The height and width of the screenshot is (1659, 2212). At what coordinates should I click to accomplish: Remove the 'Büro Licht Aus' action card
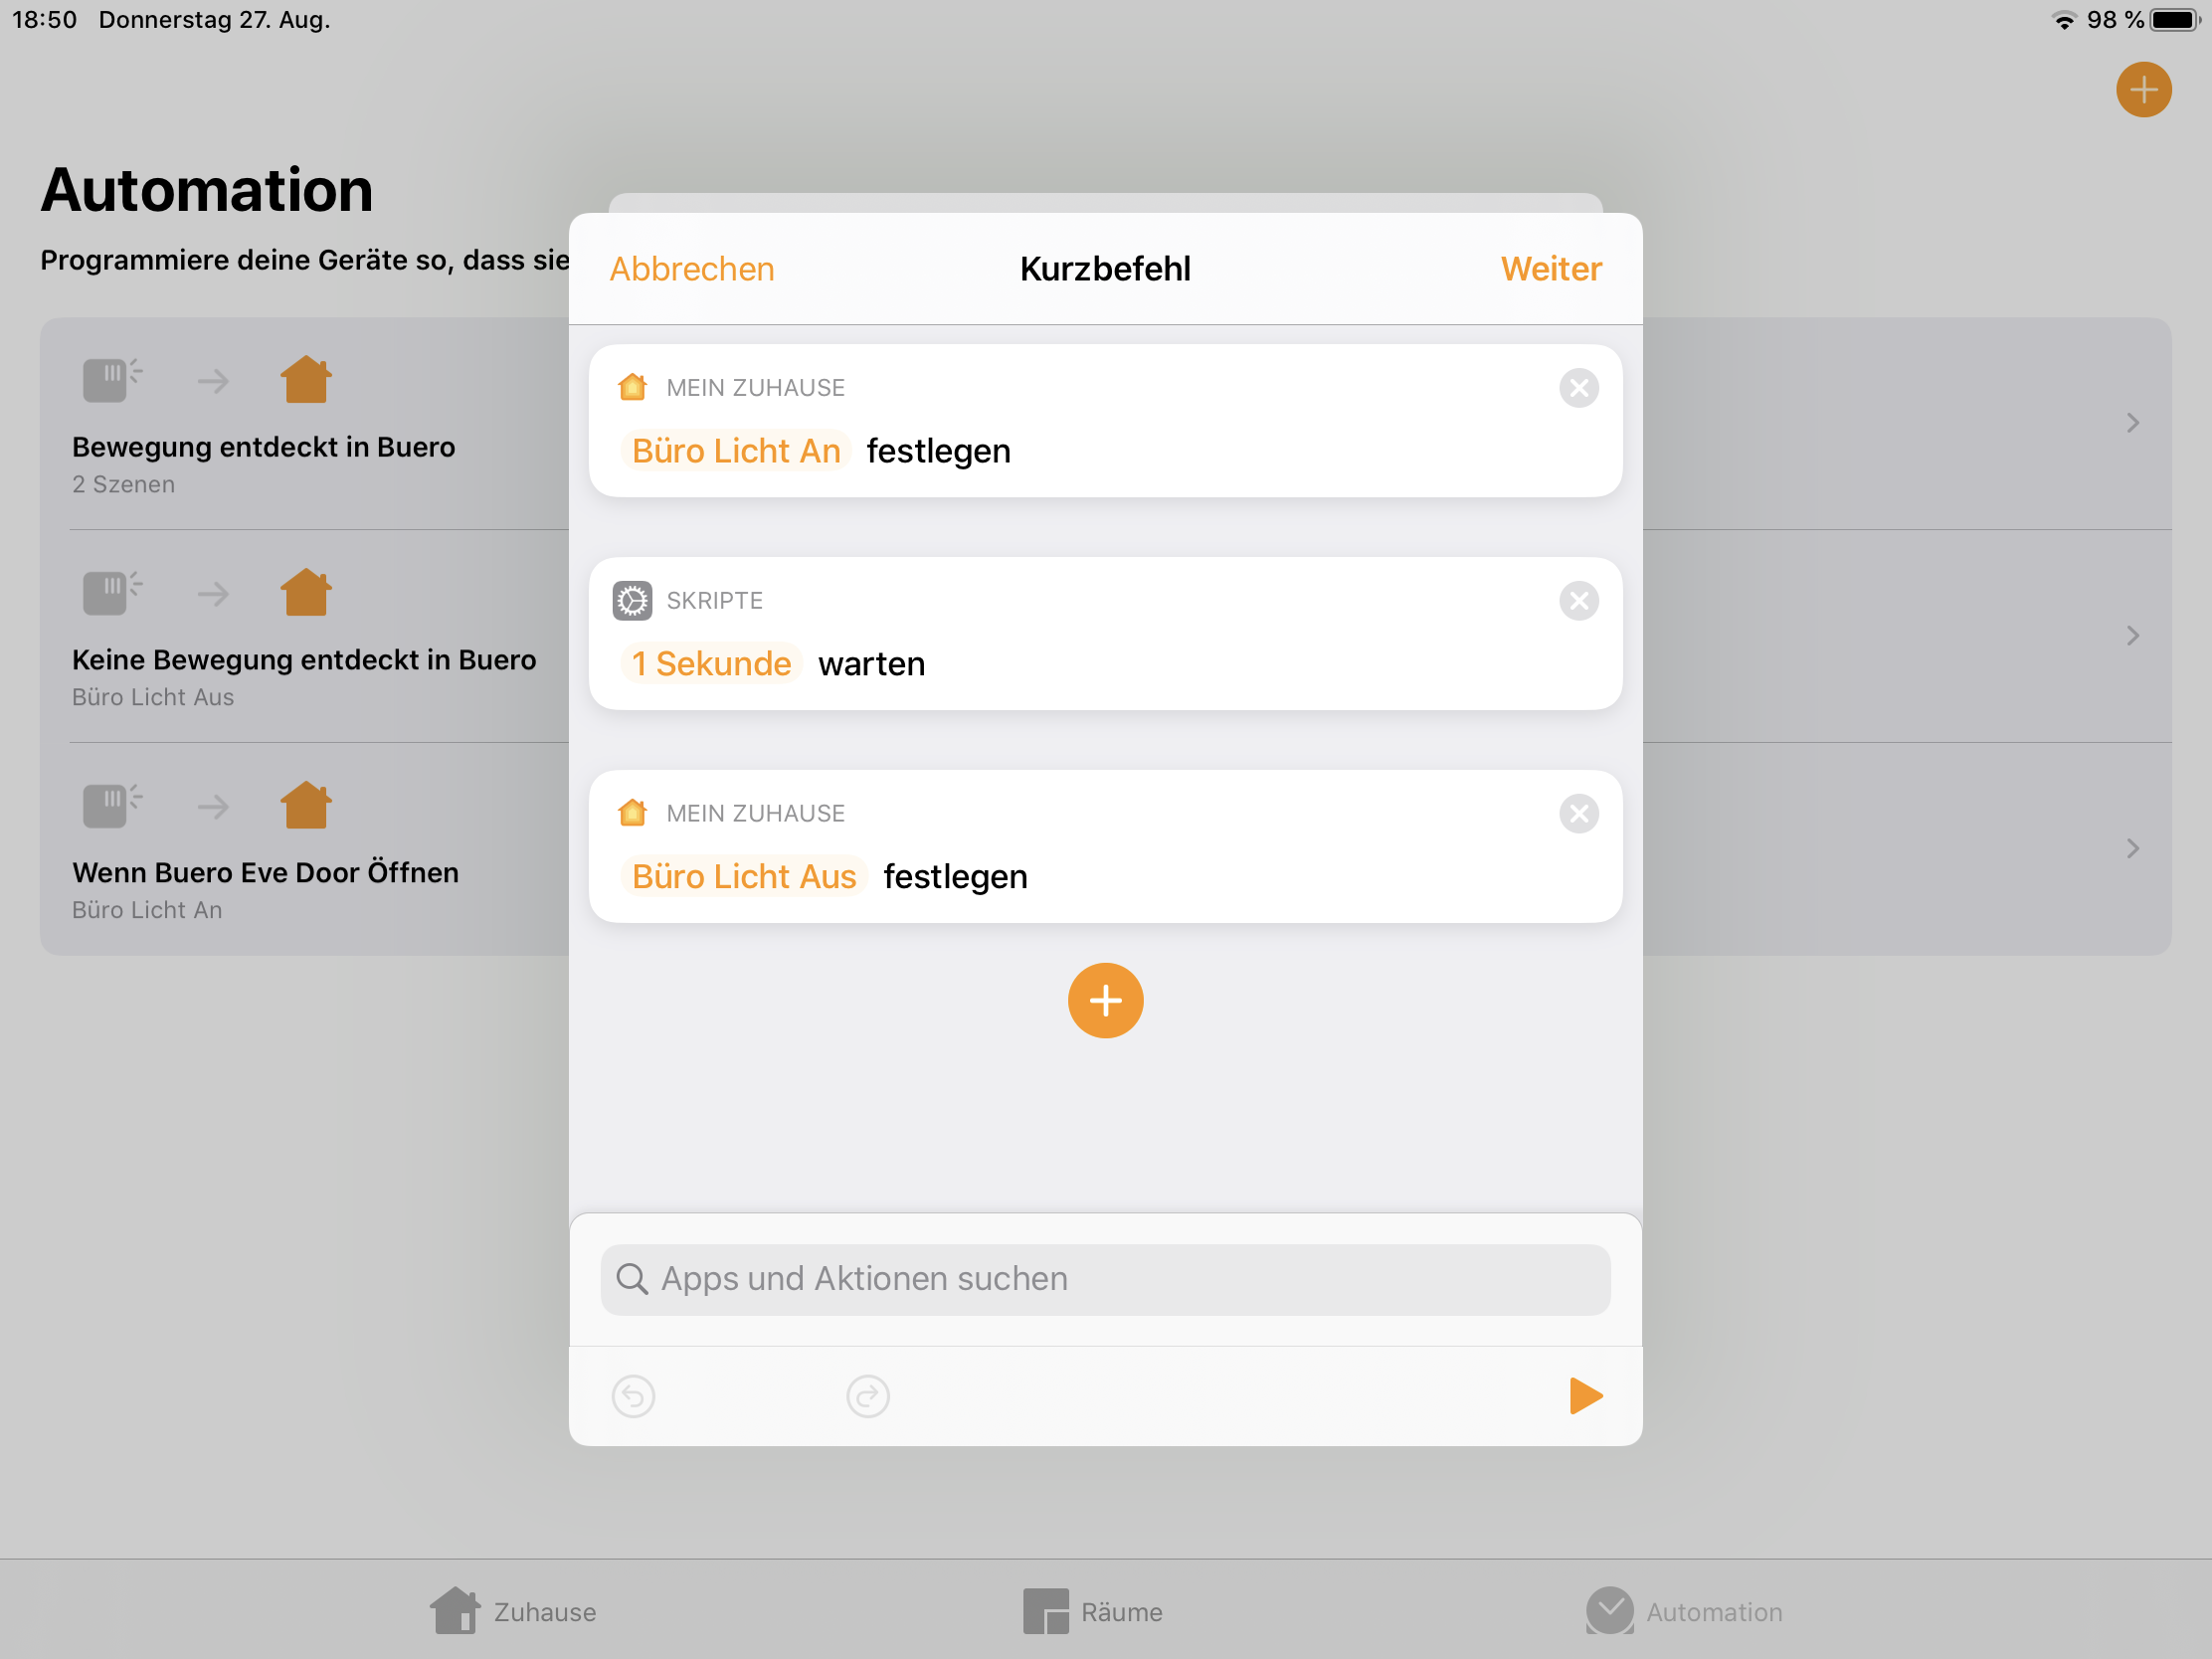click(x=1578, y=814)
